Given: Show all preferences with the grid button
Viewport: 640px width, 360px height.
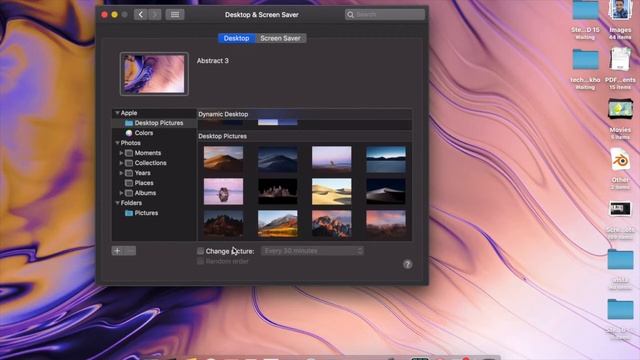Looking at the screenshot, I should 175,15.
